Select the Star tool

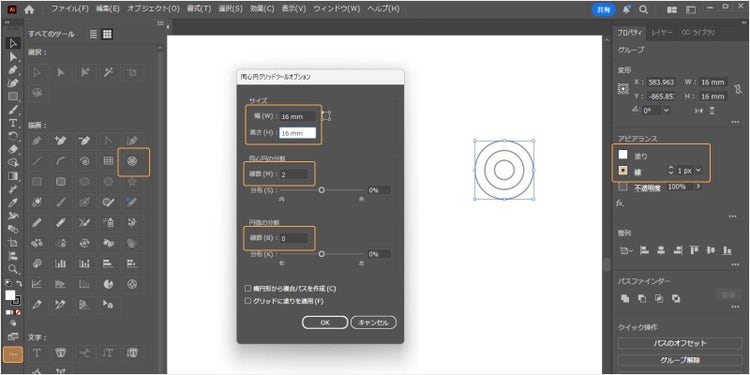point(132,182)
